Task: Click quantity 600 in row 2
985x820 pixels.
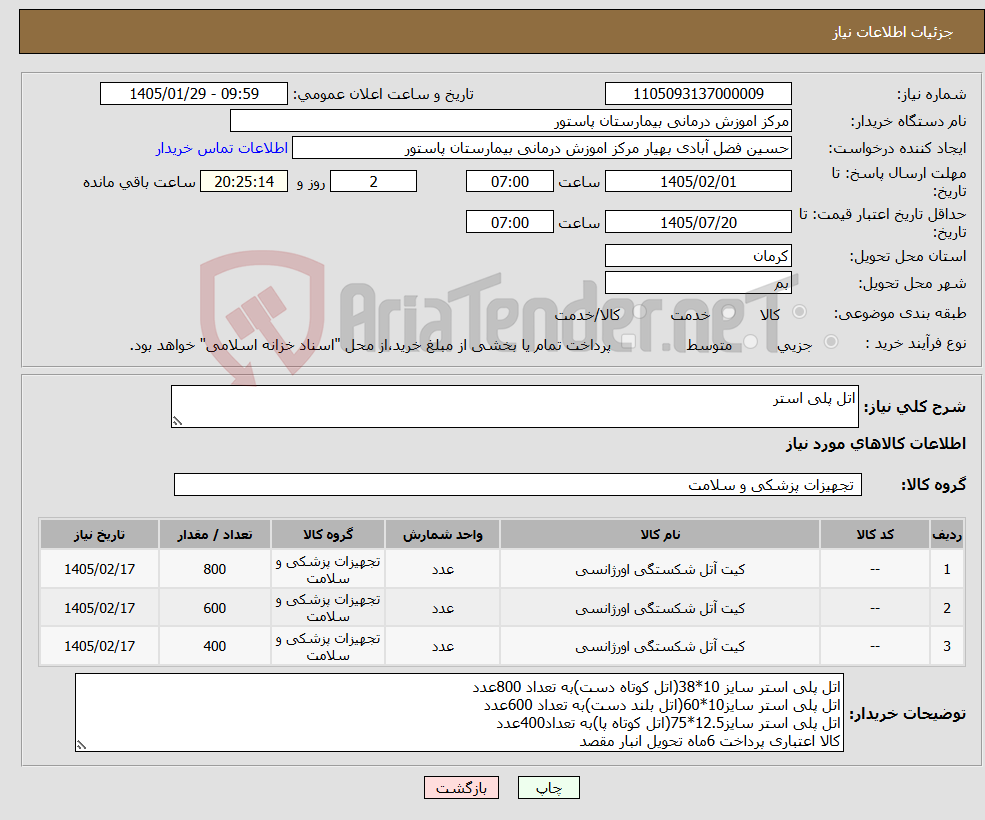Action: point(215,608)
